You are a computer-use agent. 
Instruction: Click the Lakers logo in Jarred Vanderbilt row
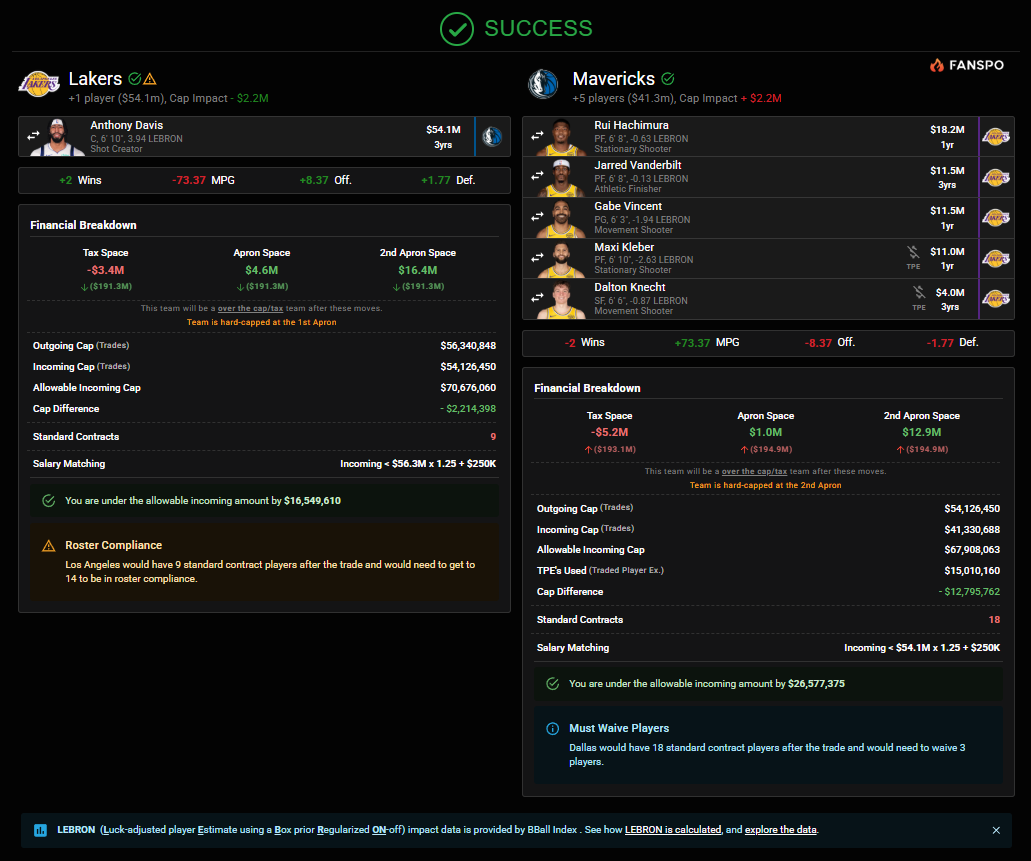pos(995,177)
